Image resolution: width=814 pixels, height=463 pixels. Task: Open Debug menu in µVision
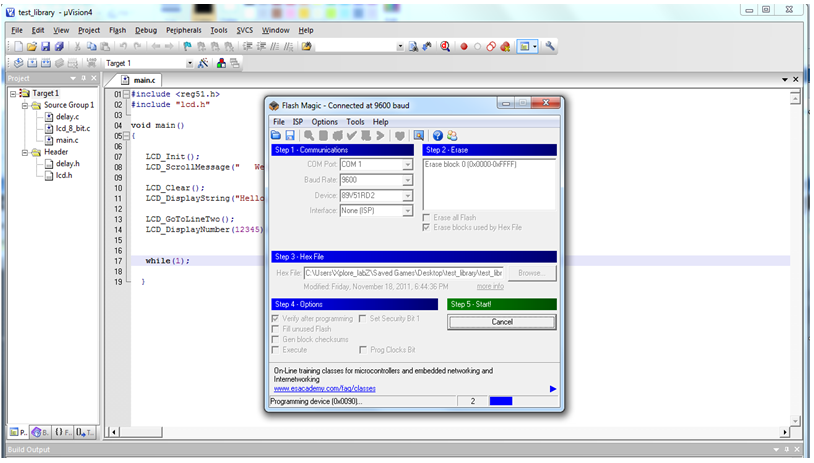pyautogui.click(x=146, y=30)
